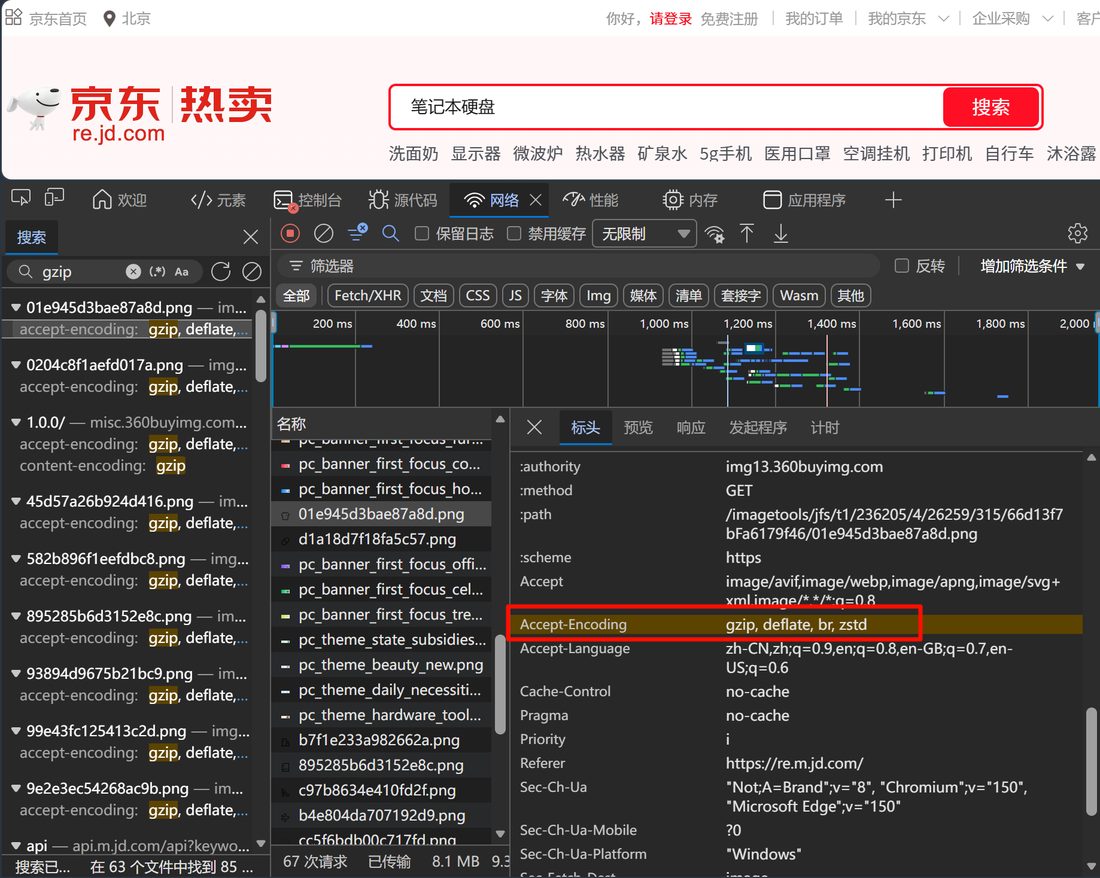Viewport: 1100px width, 878px height.
Task: Collapse 1.0.0/ search result group
Action: click(x=15, y=422)
